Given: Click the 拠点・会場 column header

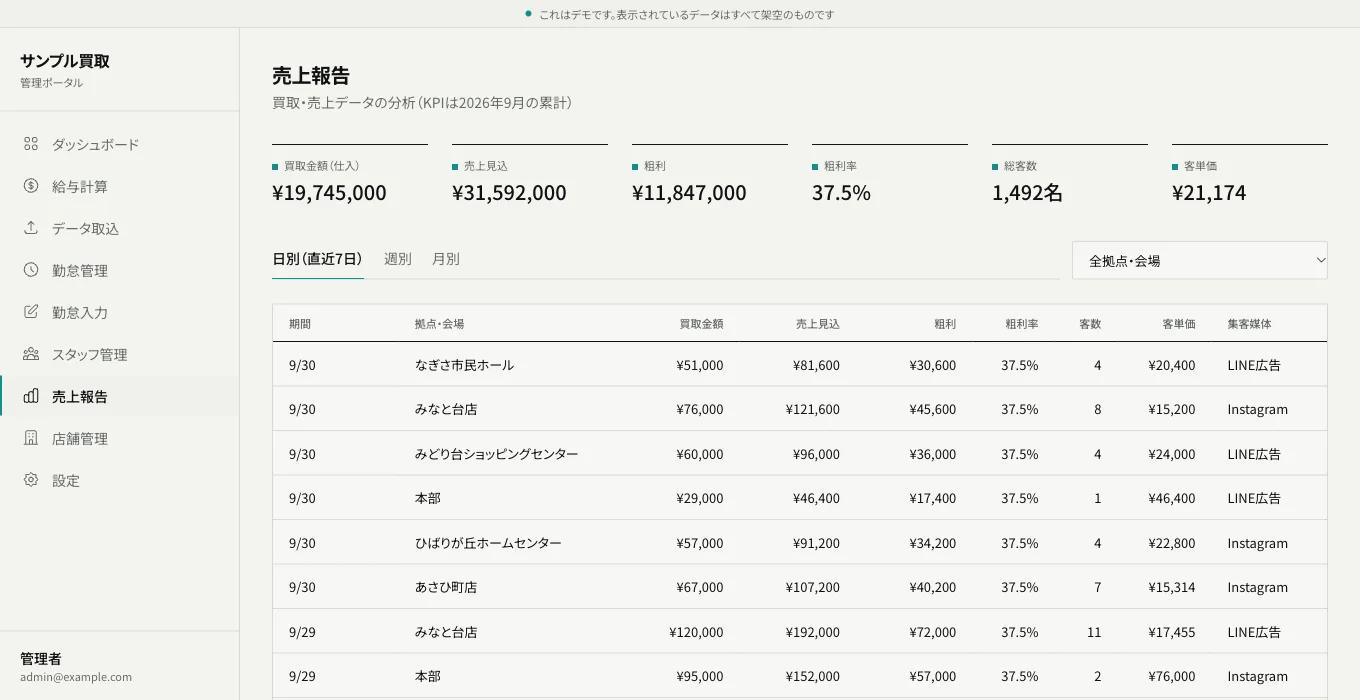Looking at the screenshot, I should tap(439, 324).
